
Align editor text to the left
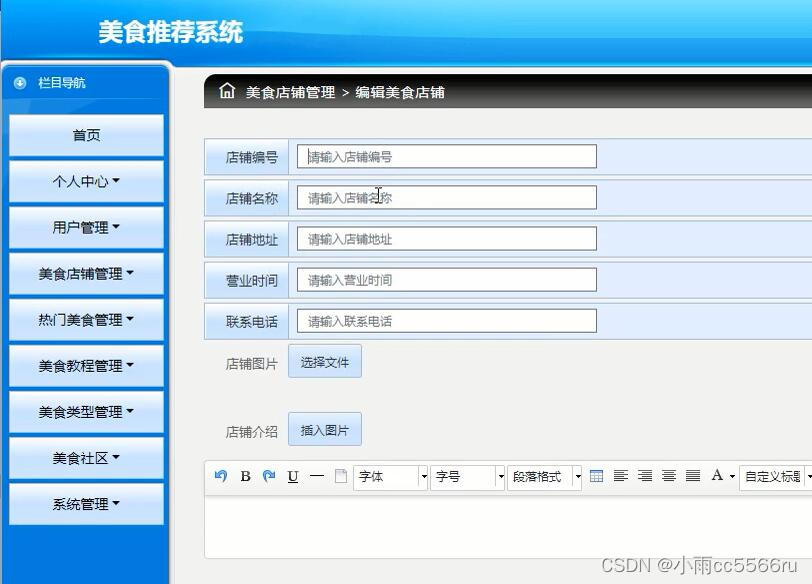pos(620,475)
